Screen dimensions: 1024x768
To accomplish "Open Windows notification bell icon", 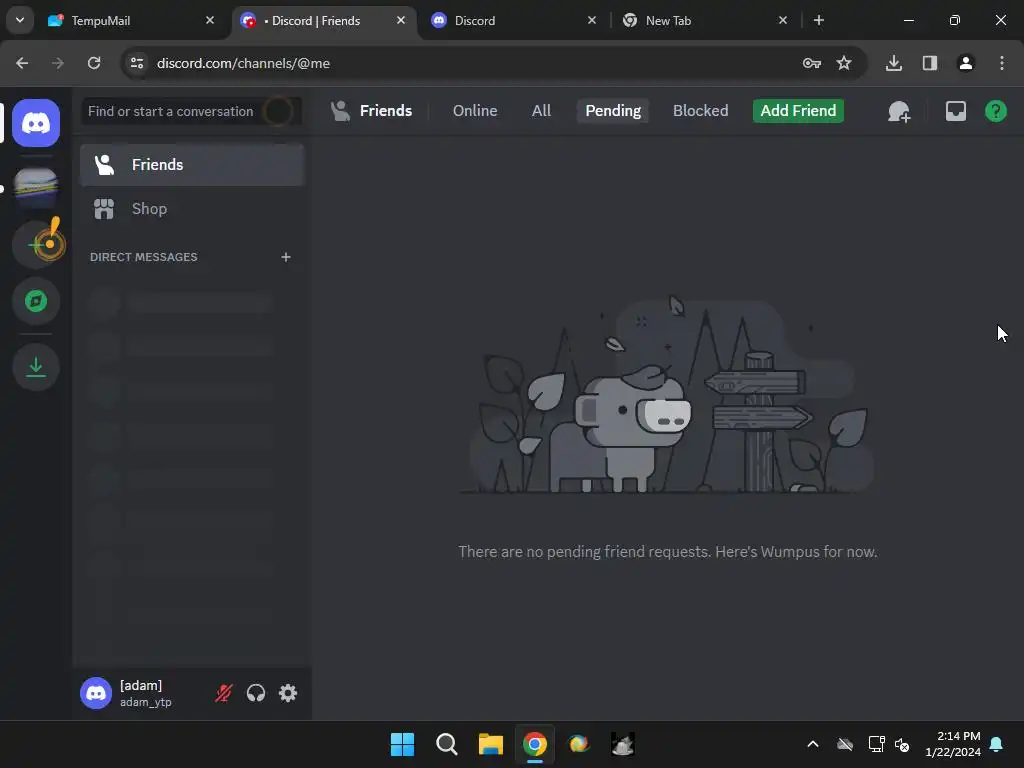I will (x=997, y=744).
